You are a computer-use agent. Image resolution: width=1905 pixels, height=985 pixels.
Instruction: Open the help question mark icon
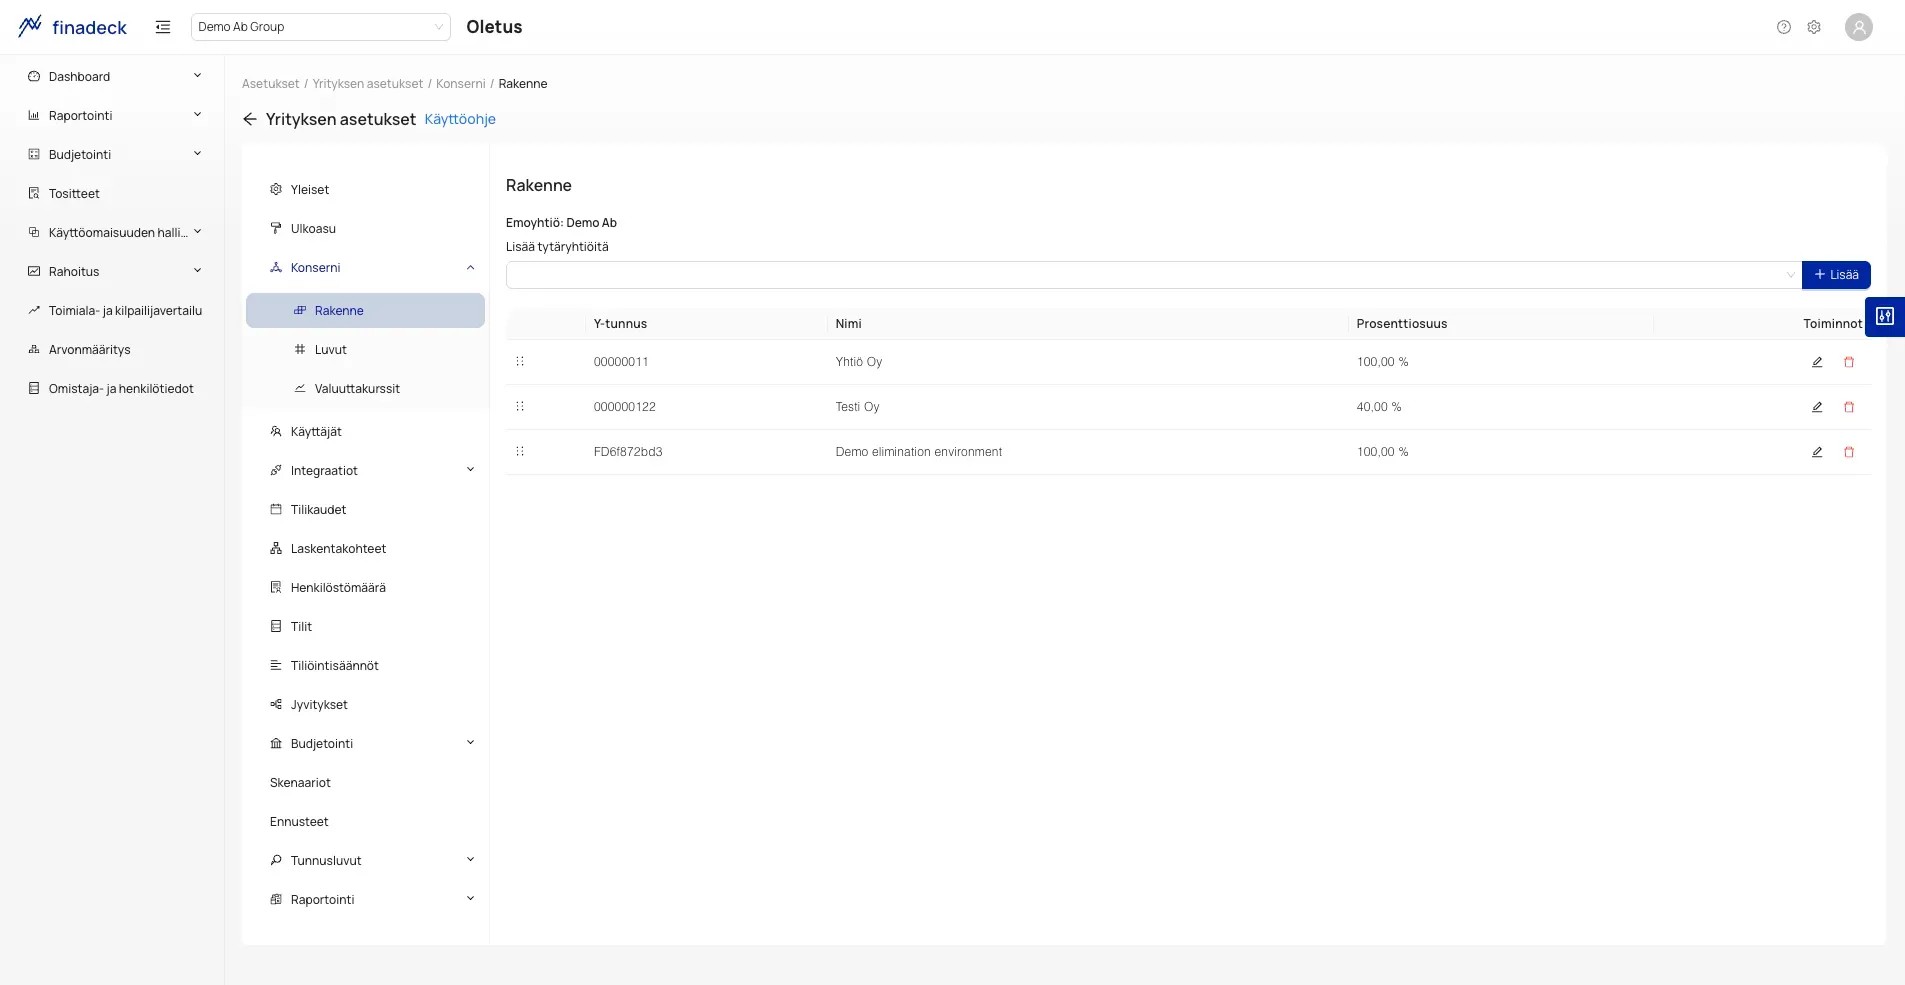click(1784, 27)
